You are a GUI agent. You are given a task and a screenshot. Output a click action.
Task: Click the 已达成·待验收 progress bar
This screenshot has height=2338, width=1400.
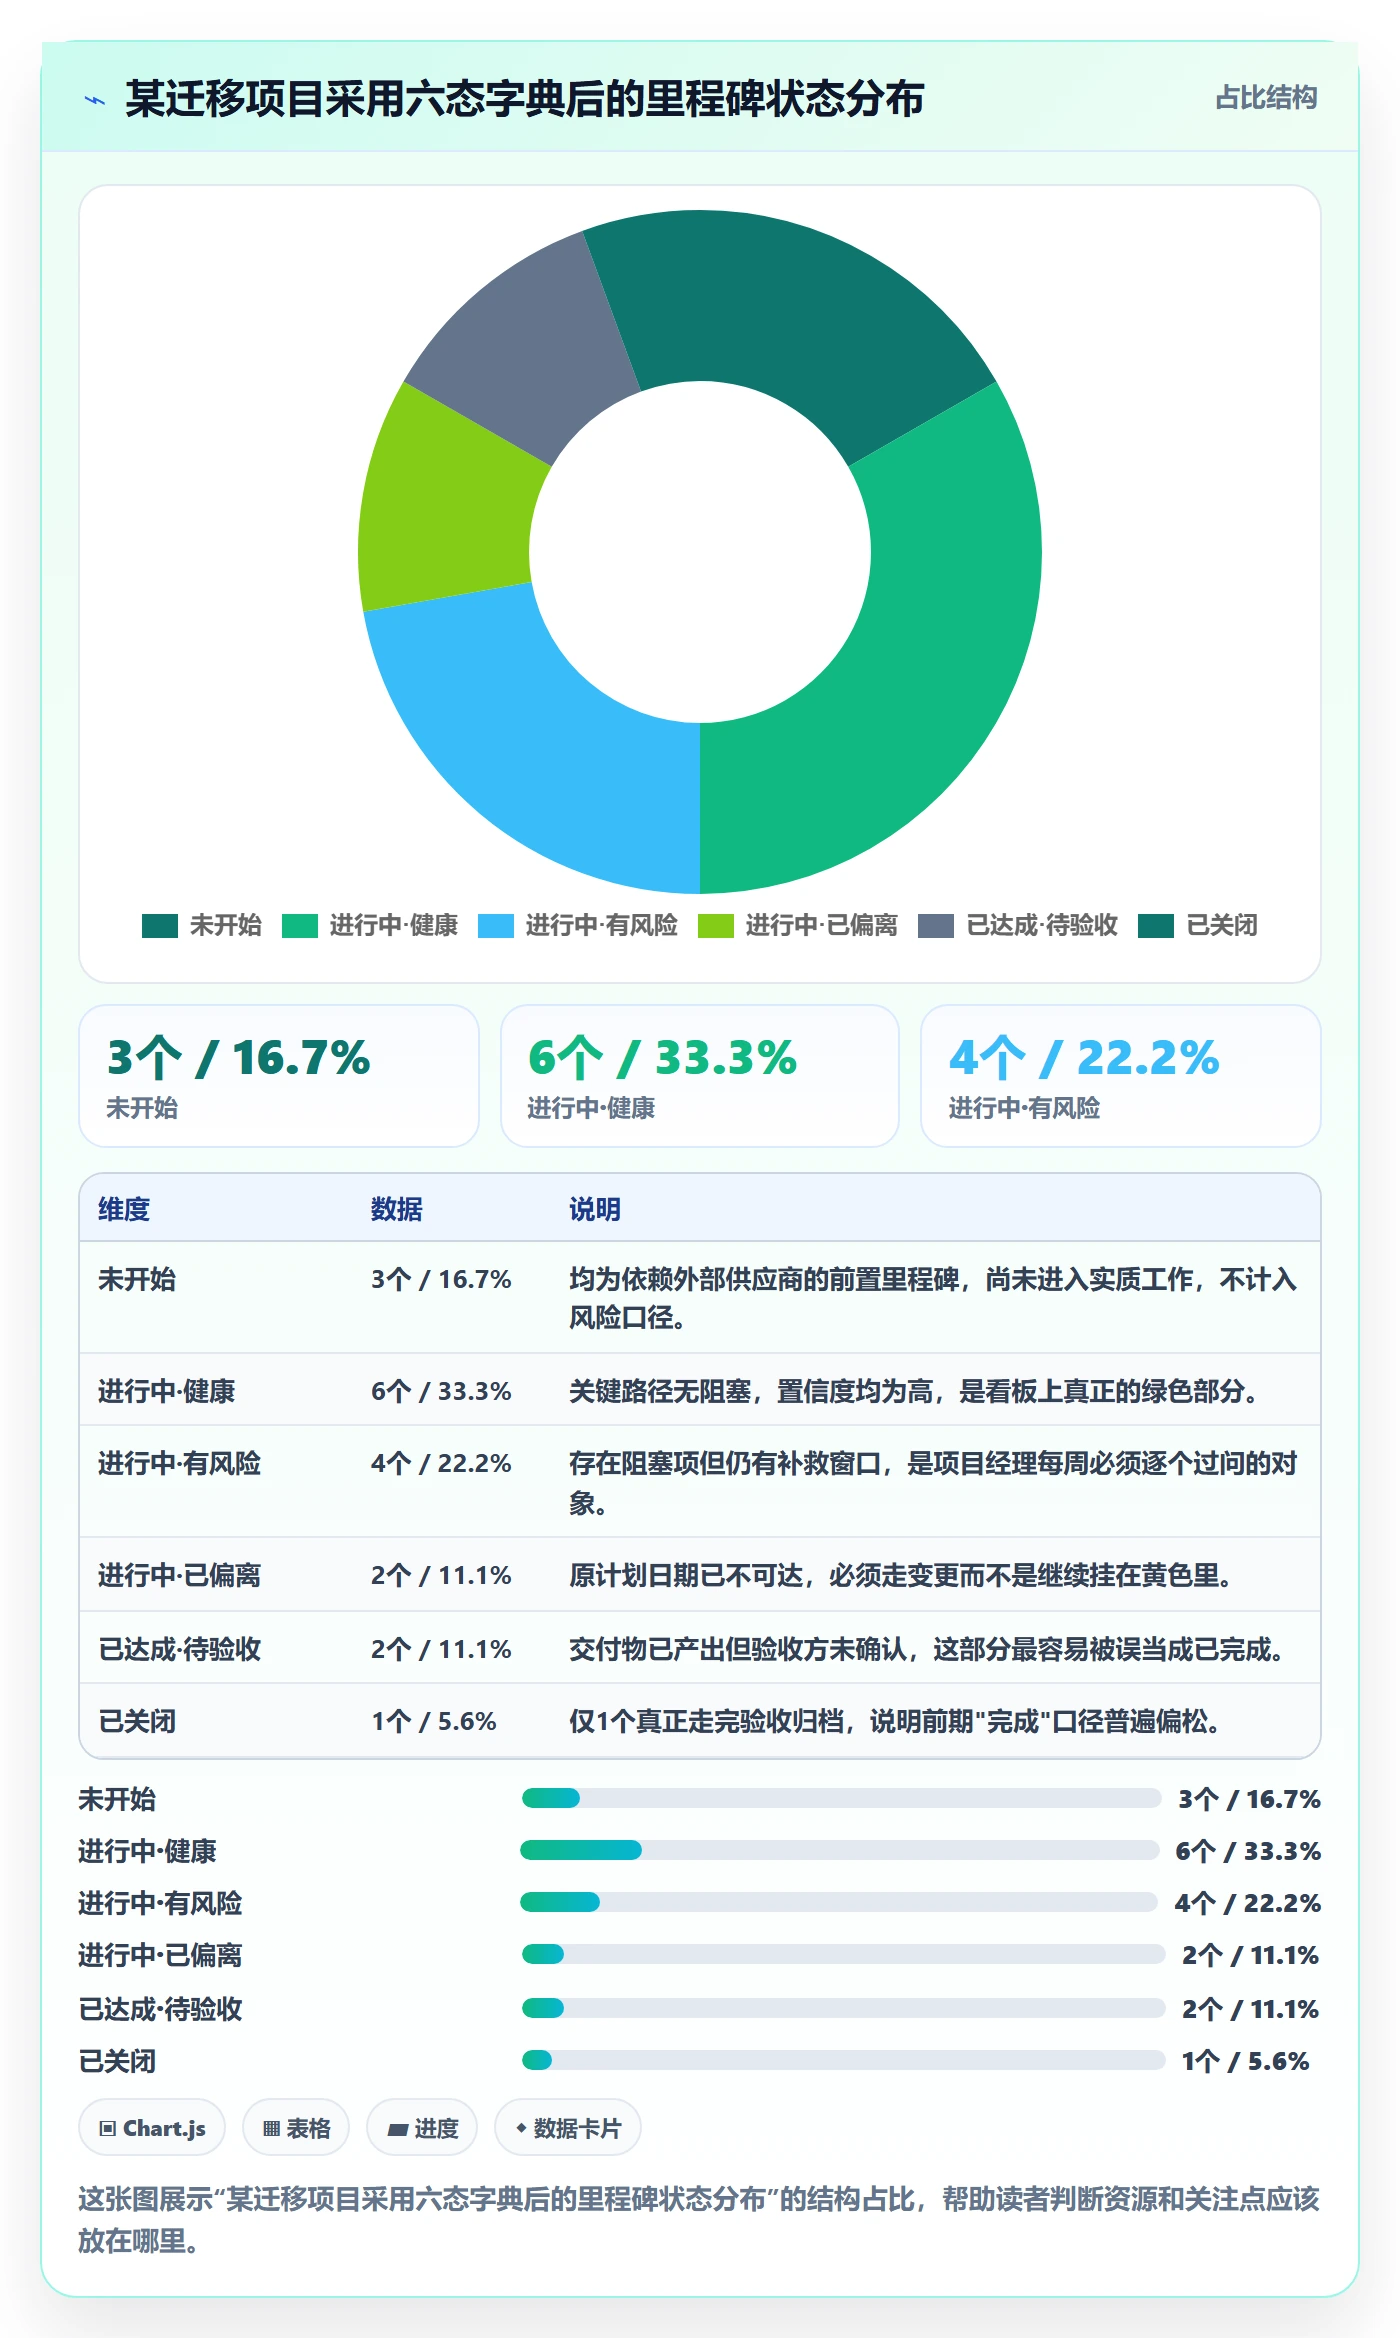844,2008
